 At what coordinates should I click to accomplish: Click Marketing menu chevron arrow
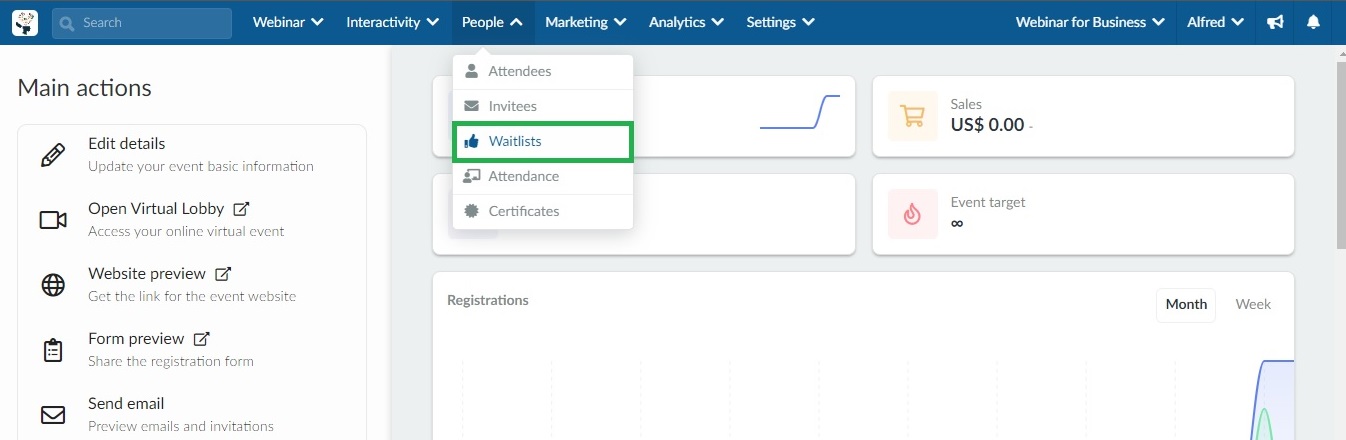[620, 22]
